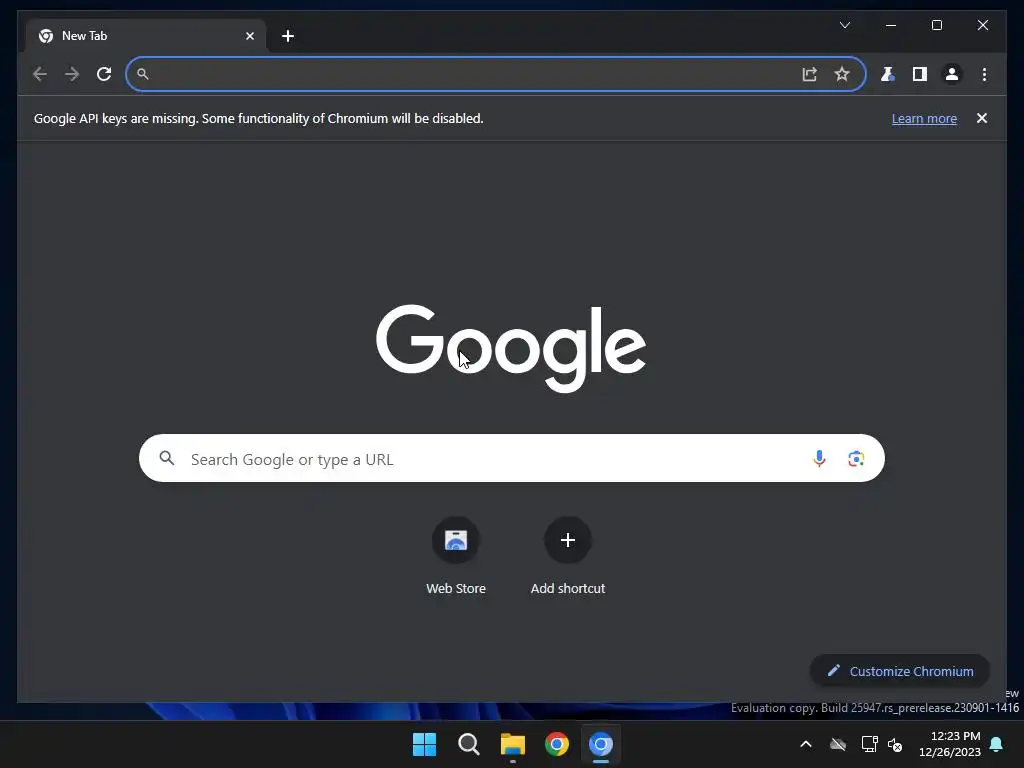Click magnifier icon in Google search box
Viewport: 1024px width, 768px height.
pyautogui.click(x=167, y=458)
